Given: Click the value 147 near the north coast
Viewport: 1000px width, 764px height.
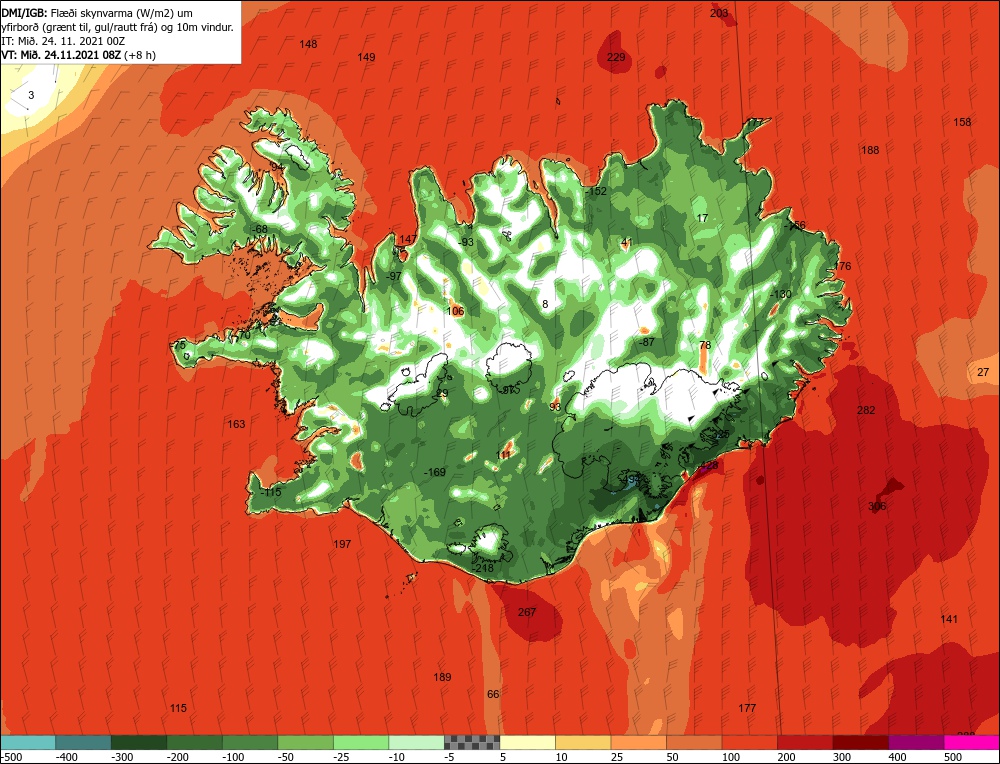Looking at the screenshot, I should (x=408, y=239).
